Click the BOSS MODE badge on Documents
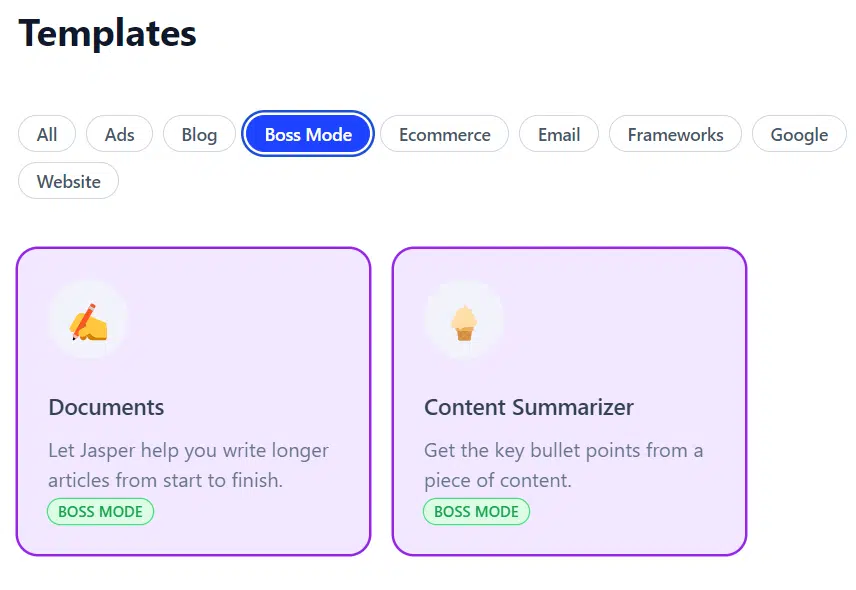Viewport: 856px width, 590px height. pos(100,512)
